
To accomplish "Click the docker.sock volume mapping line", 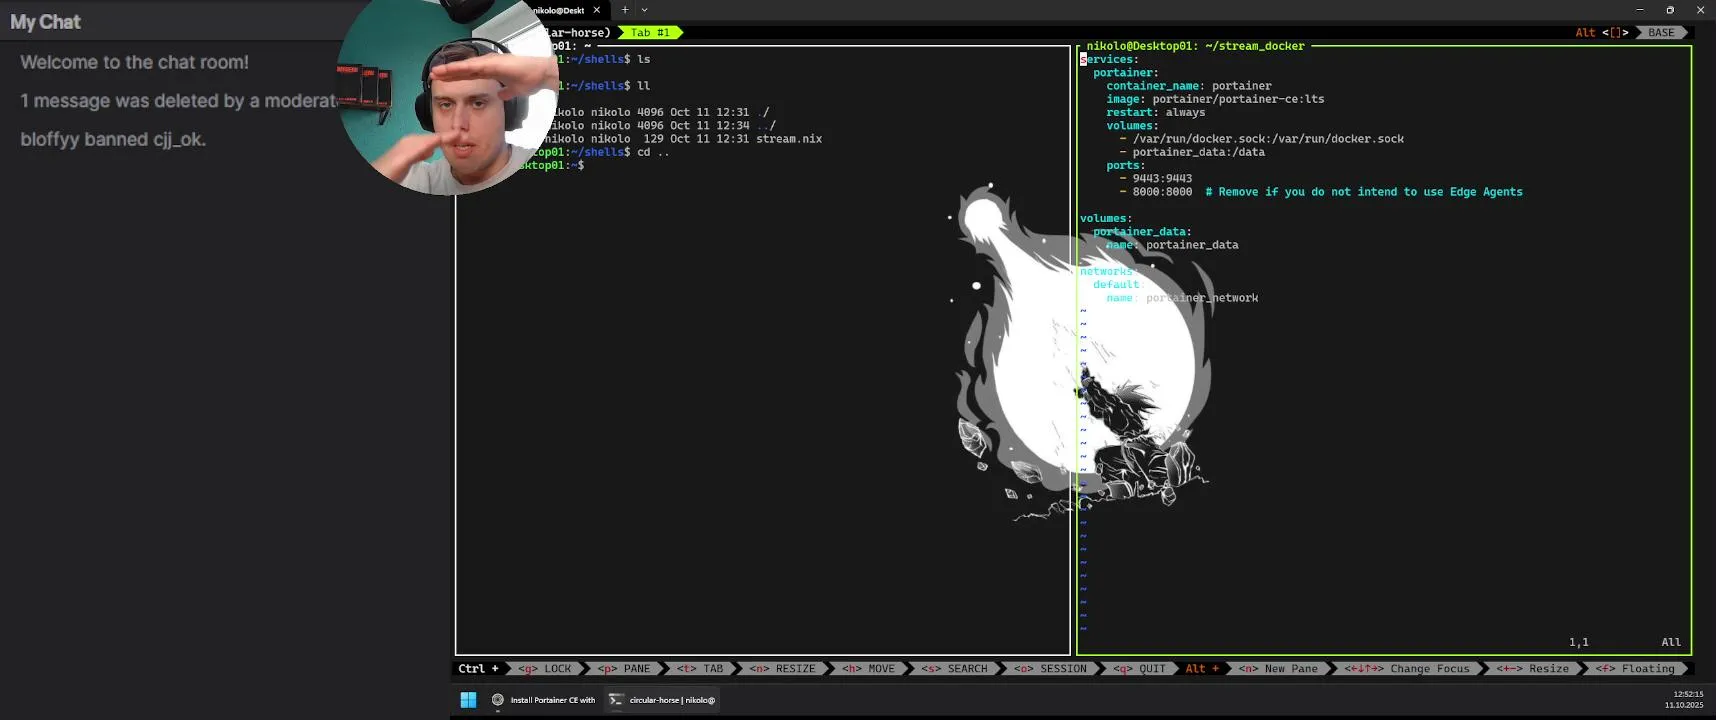I will pos(1262,139).
